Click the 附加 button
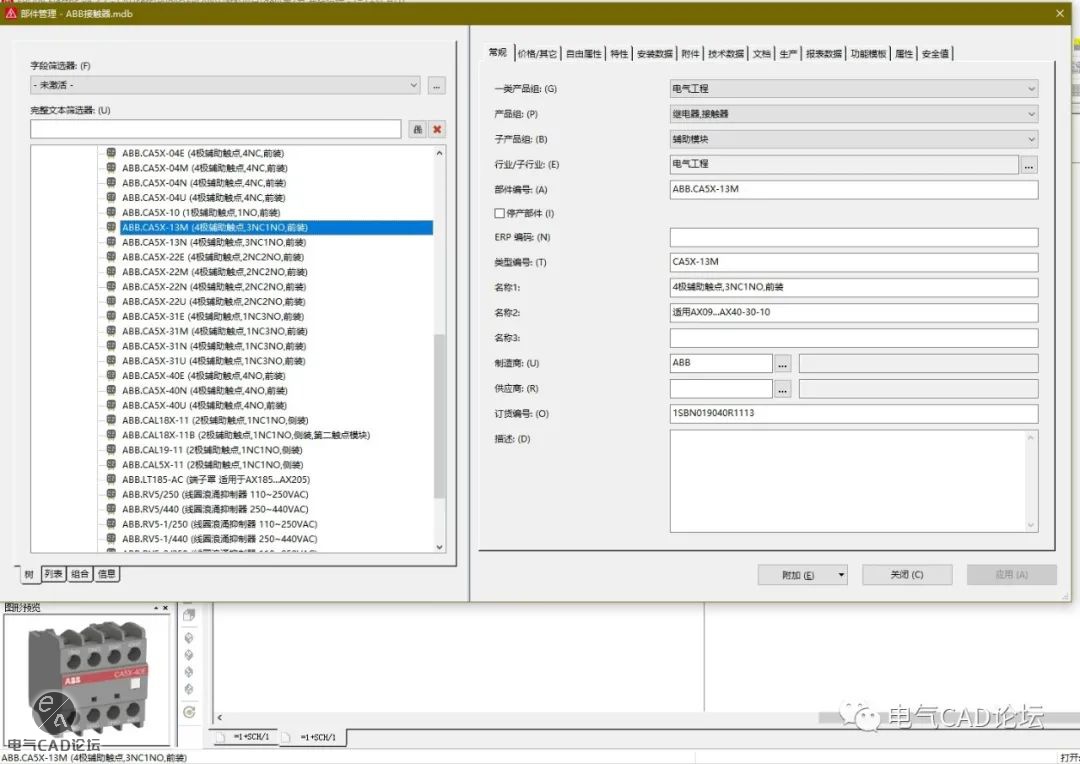Image resolution: width=1080 pixels, height=764 pixels. pyautogui.click(x=797, y=575)
